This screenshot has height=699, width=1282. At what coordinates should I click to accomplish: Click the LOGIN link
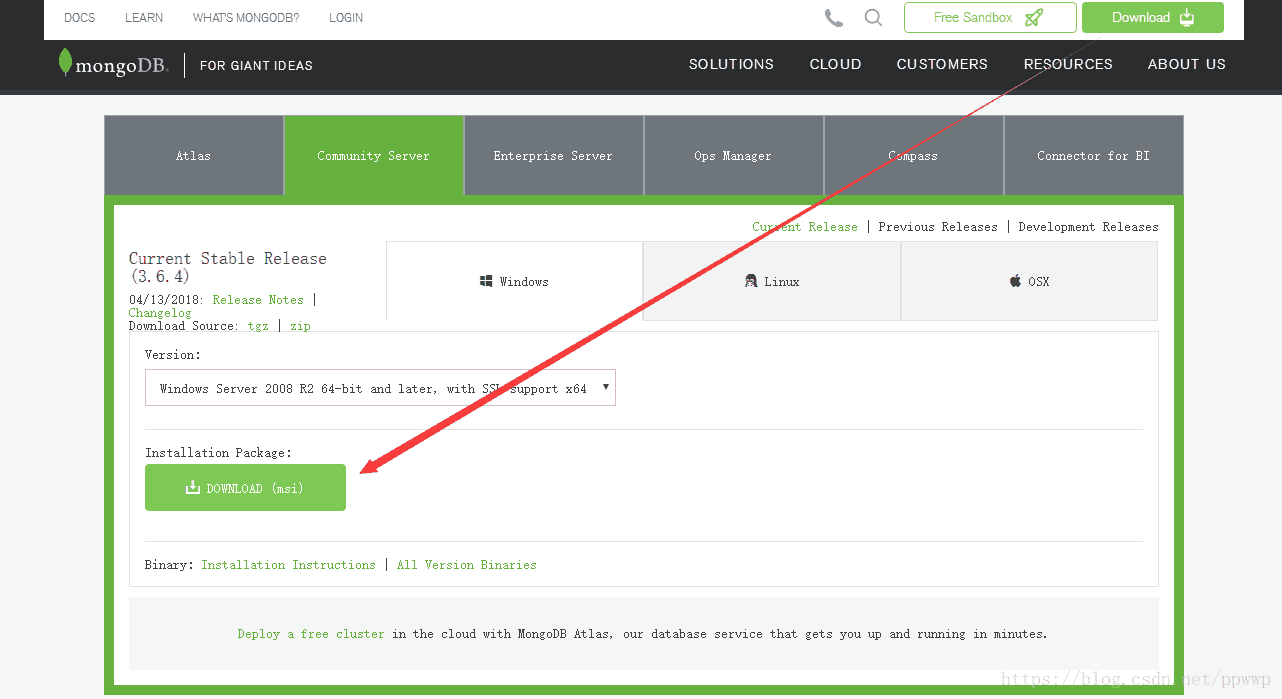346,18
